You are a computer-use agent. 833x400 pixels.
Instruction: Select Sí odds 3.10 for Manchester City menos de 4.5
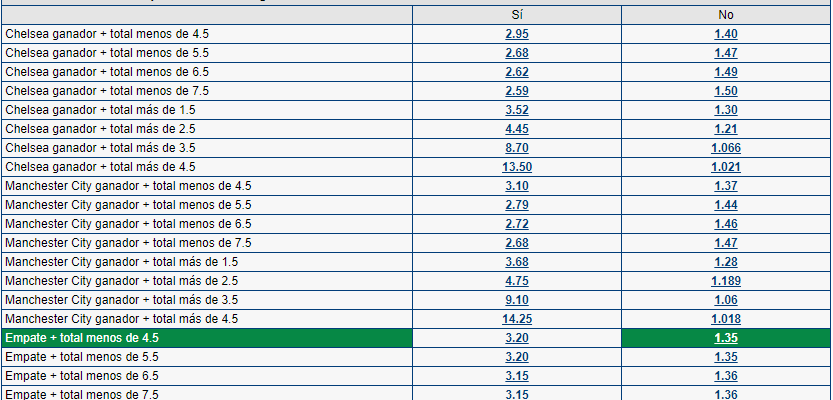516,186
